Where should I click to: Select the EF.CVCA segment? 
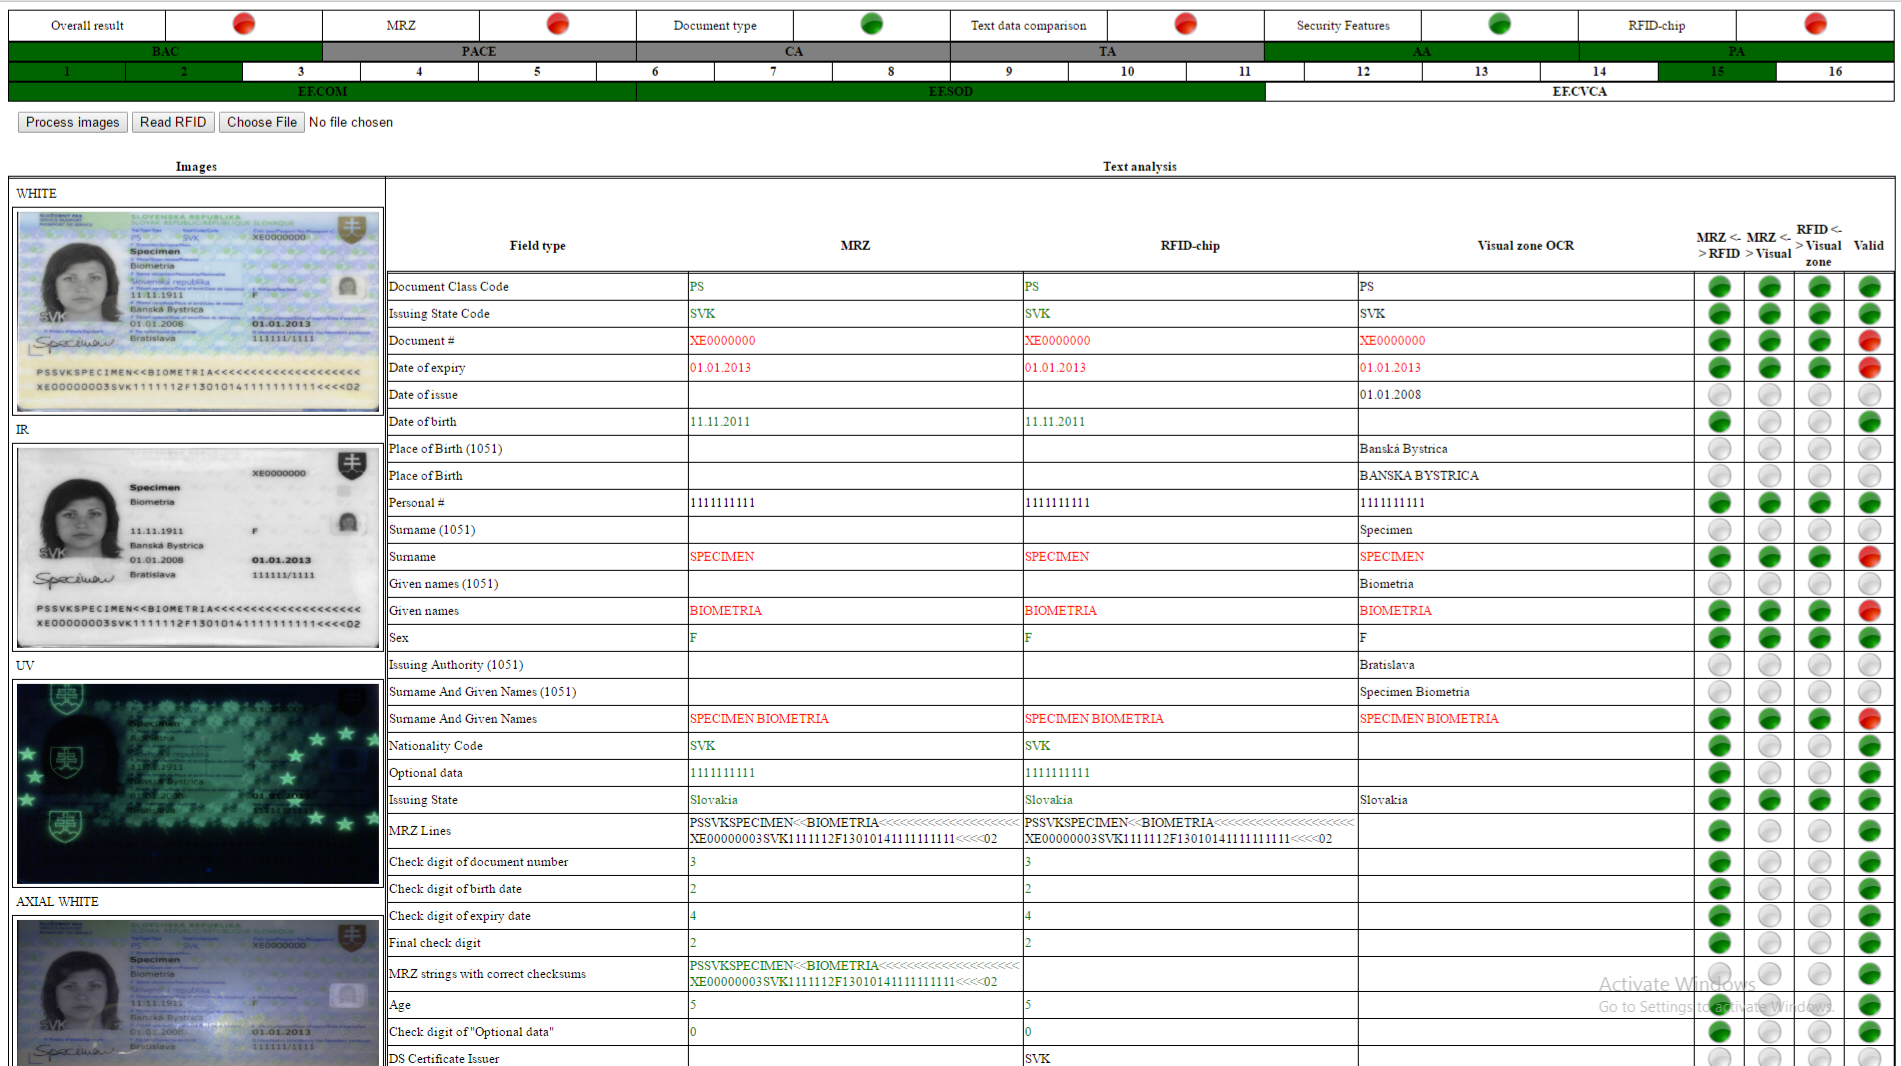(x=1580, y=91)
